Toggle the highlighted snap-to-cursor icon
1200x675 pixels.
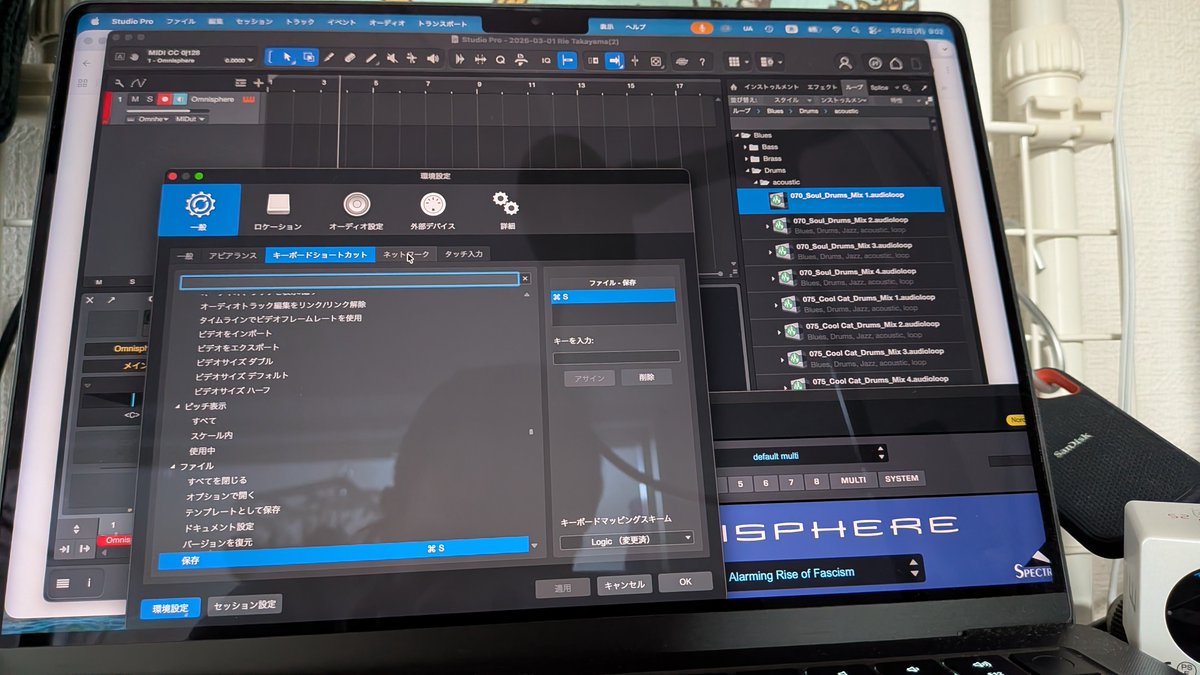pos(568,60)
